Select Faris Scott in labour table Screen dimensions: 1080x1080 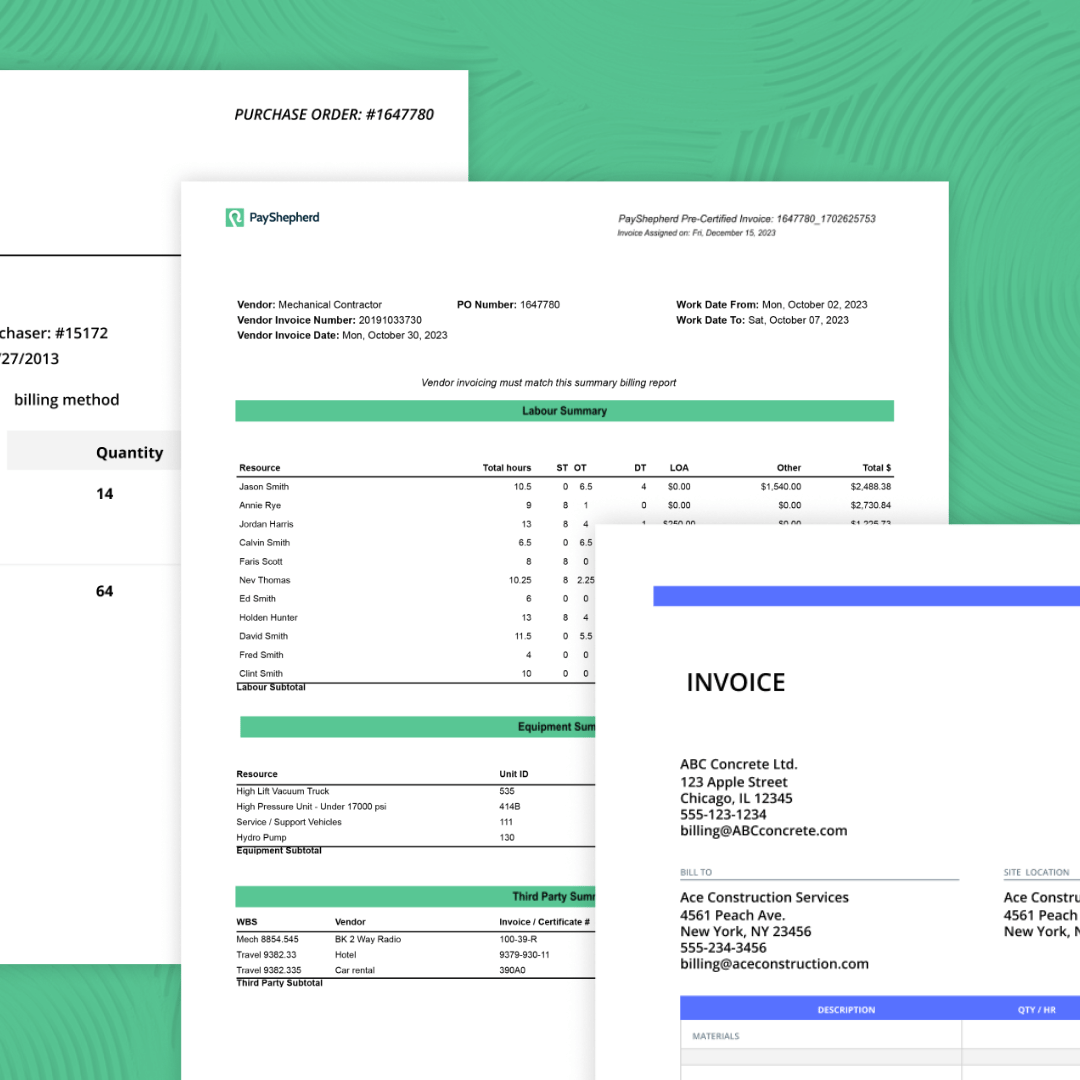[x=260, y=561]
